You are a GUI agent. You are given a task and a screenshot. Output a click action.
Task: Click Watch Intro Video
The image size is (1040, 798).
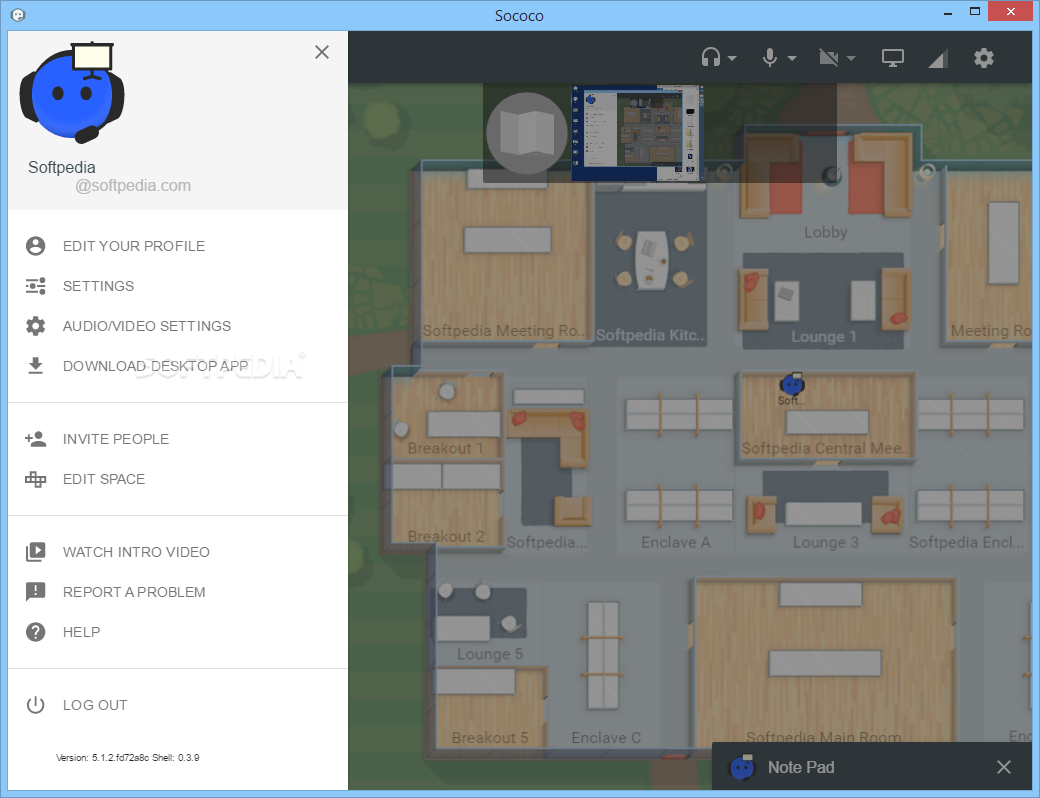pyautogui.click(x=136, y=552)
